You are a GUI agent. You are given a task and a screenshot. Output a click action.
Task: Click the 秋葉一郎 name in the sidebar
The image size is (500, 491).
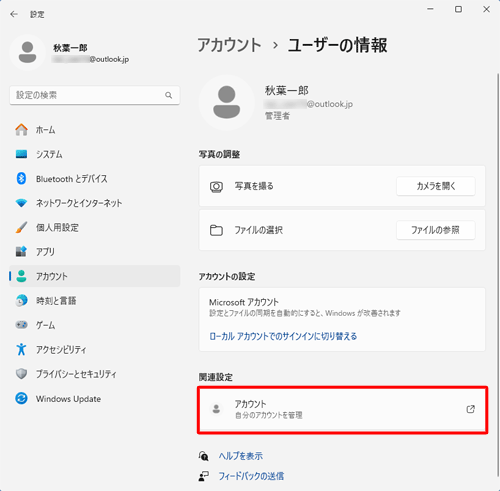[x=70, y=48]
